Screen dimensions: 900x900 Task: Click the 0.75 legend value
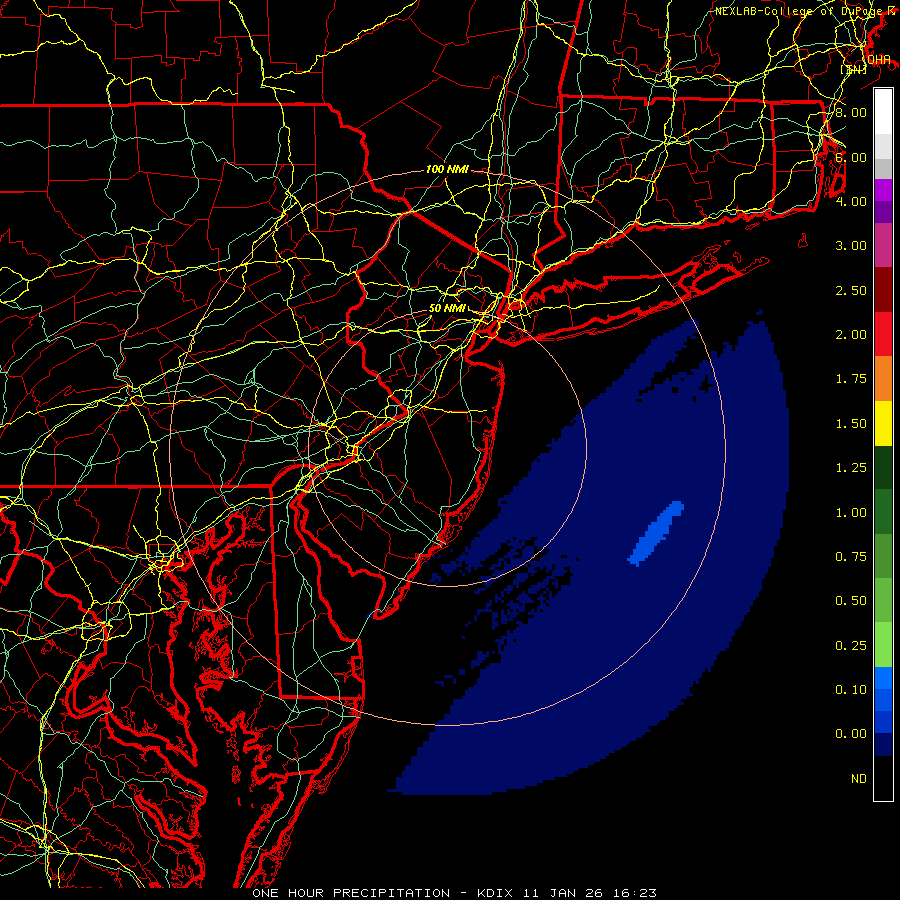[851, 557]
